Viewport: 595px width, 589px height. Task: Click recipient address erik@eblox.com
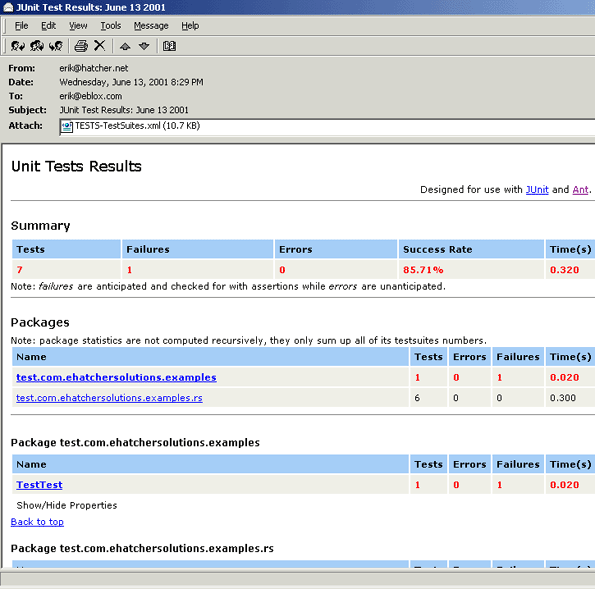point(91,96)
